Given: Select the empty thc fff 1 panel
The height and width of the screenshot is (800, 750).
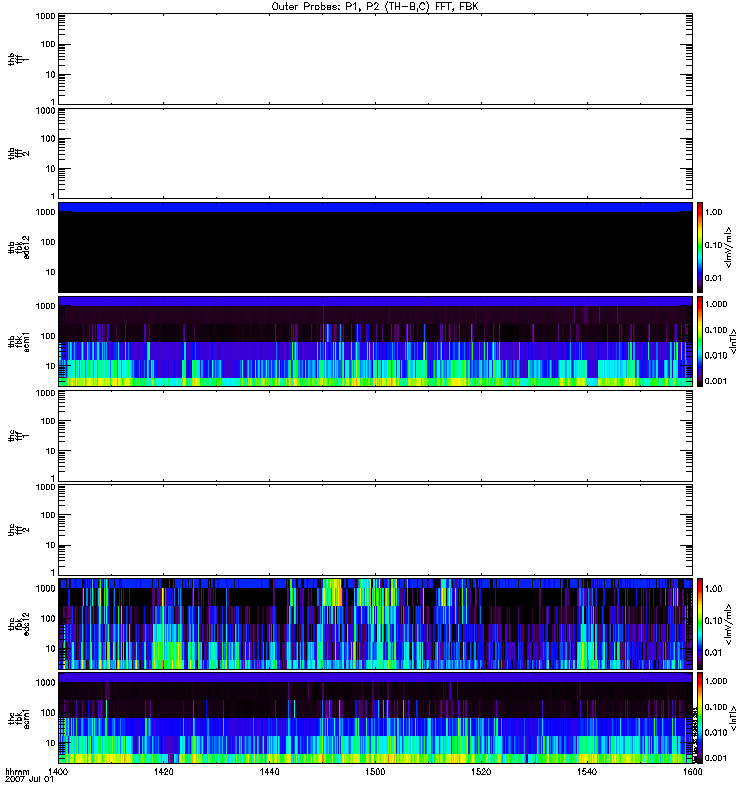Looking at the screenshot, I should (x=375, y=436).
